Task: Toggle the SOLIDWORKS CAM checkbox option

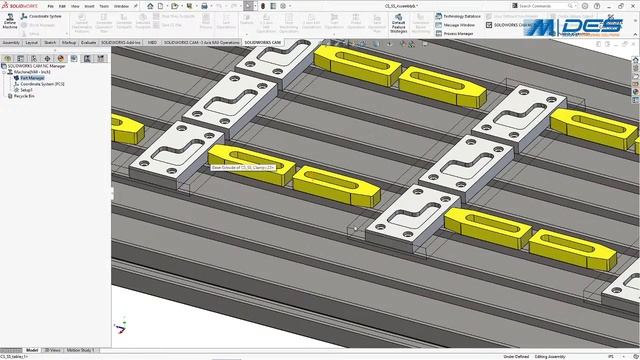Action: [489, 25]
